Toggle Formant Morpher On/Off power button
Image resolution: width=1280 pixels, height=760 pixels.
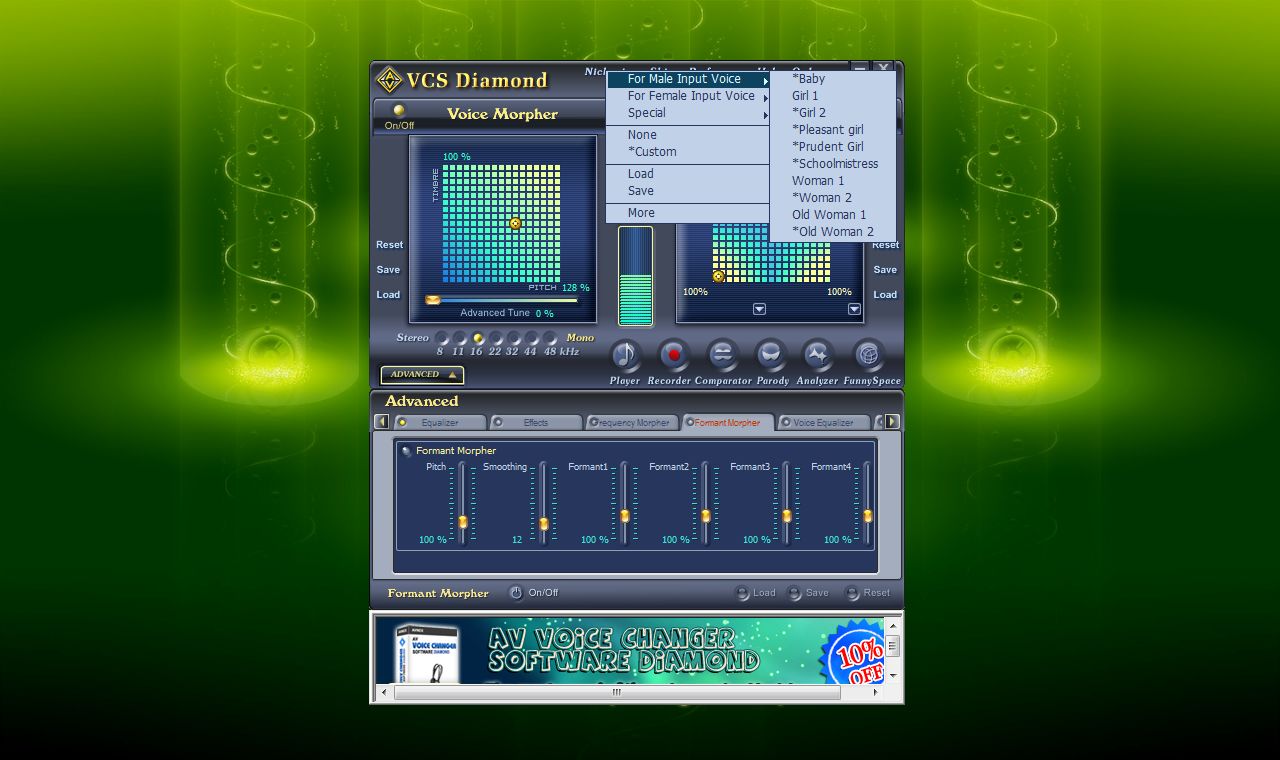(516, 593)
